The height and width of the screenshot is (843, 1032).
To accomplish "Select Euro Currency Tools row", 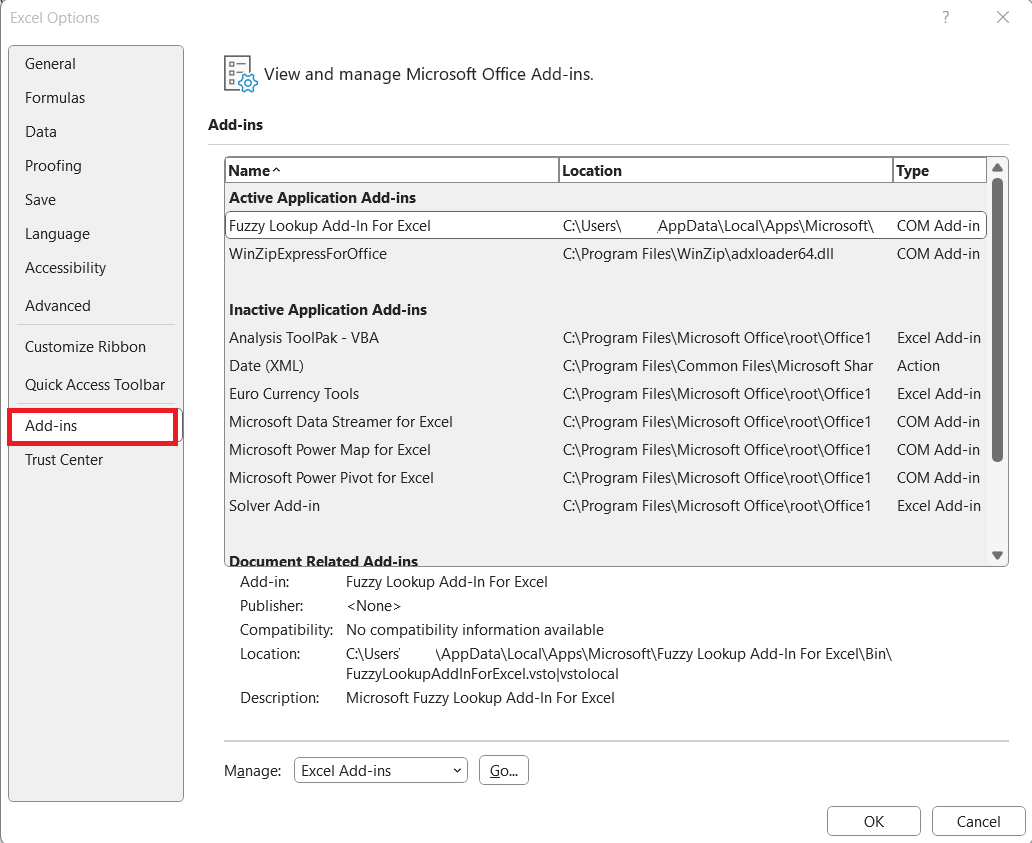I will [x=606, y=394].
